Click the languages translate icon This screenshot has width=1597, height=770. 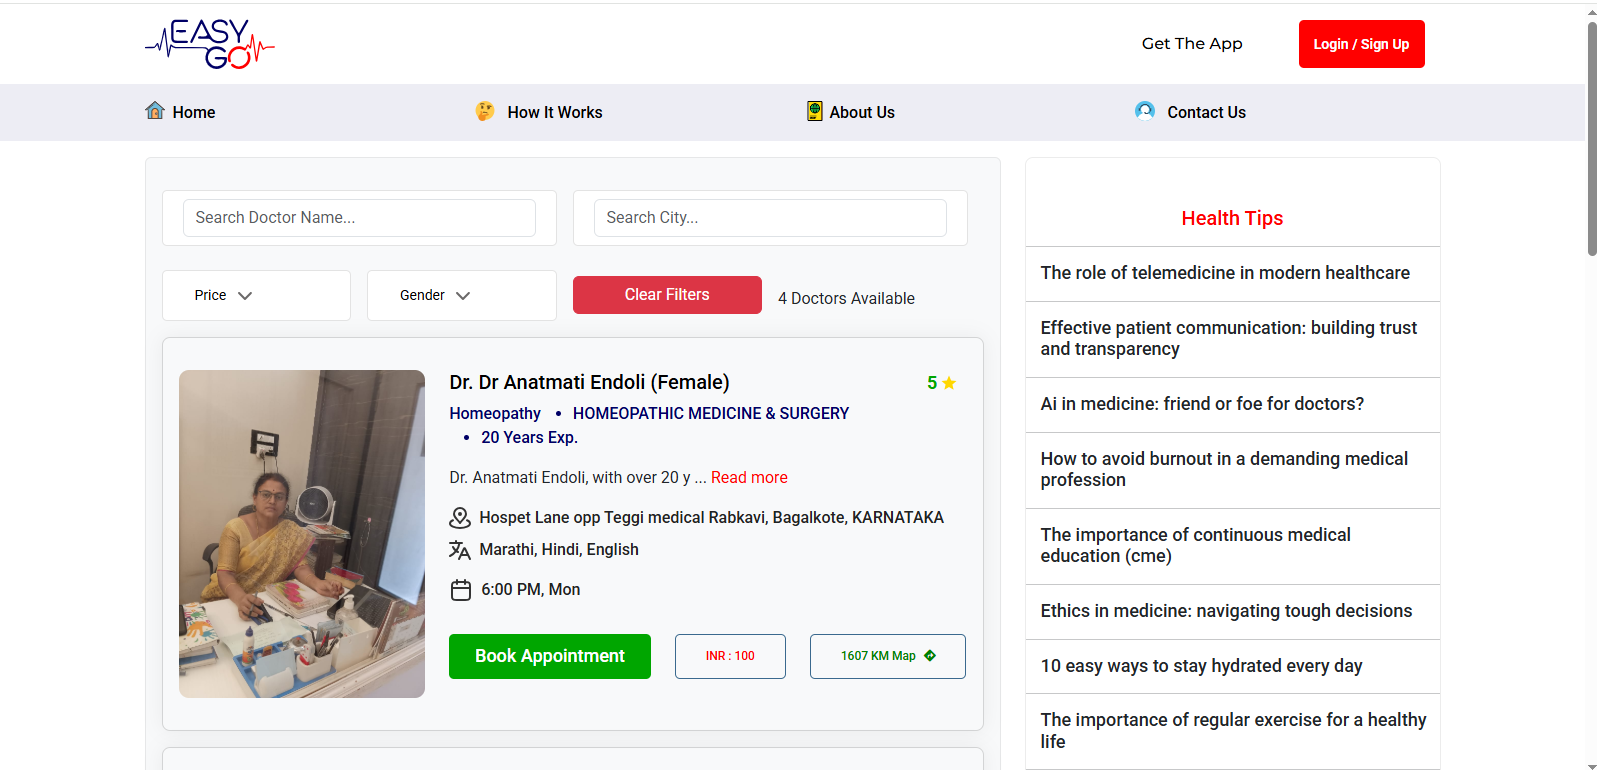click(460, 550)
